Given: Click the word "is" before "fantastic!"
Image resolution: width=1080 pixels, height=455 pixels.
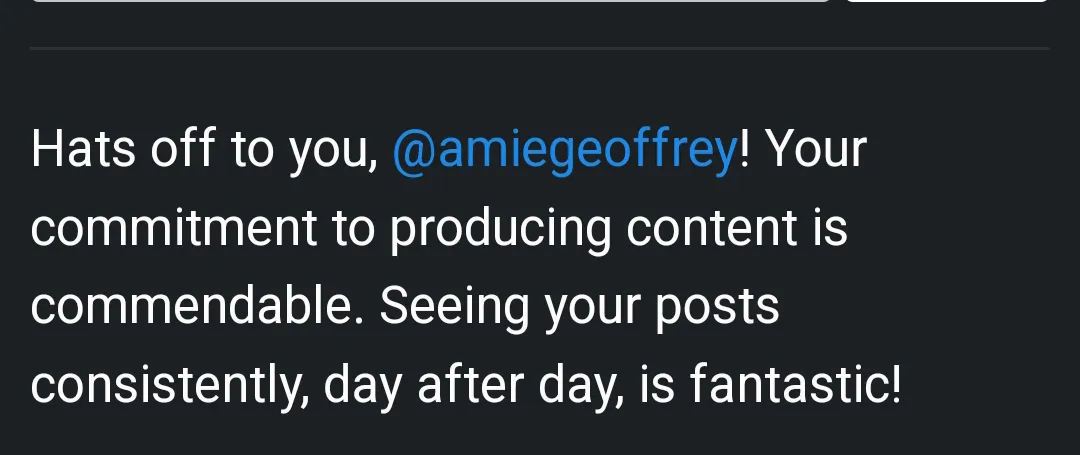Looking at the screenshot, I should tap(657, 384).
